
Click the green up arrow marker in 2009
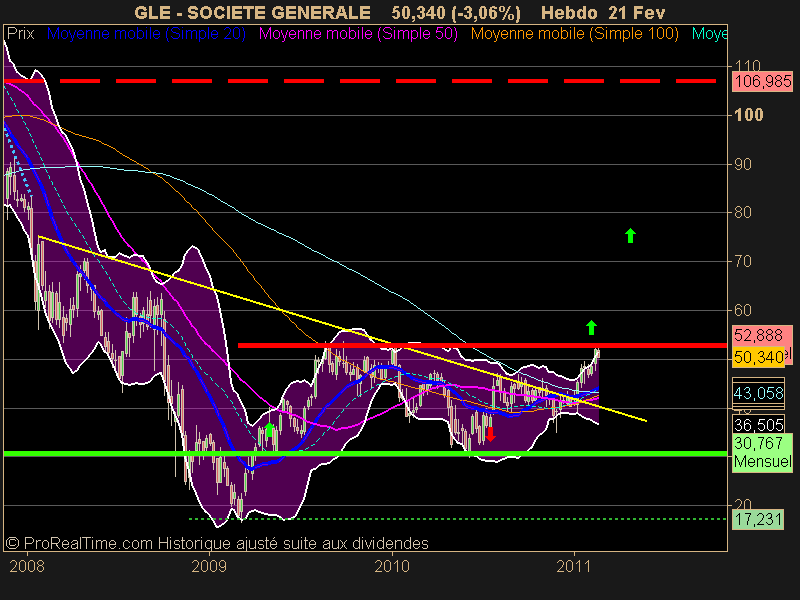(x=269, y=430)
